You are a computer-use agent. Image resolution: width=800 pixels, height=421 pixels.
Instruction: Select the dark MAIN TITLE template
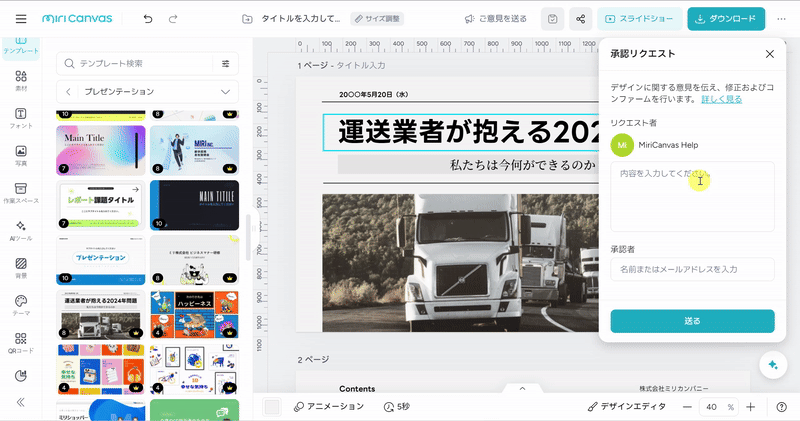tap(194, 205)
